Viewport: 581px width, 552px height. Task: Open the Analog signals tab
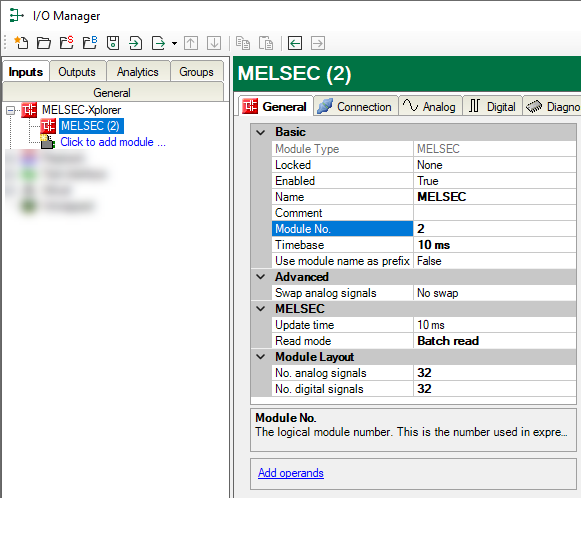(430, 107)
